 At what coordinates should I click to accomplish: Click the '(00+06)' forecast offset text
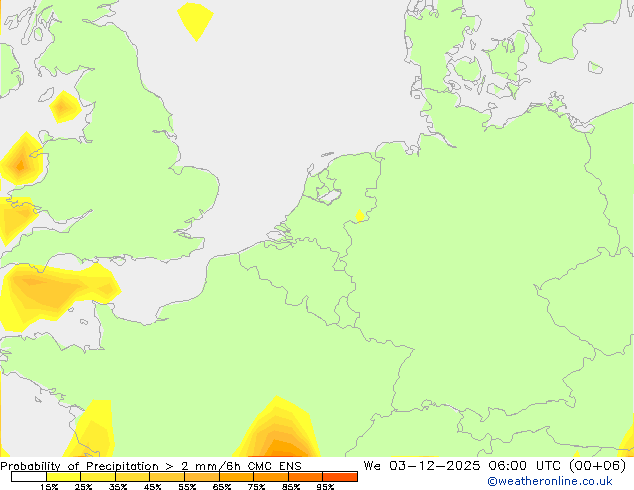coord(597,466)
